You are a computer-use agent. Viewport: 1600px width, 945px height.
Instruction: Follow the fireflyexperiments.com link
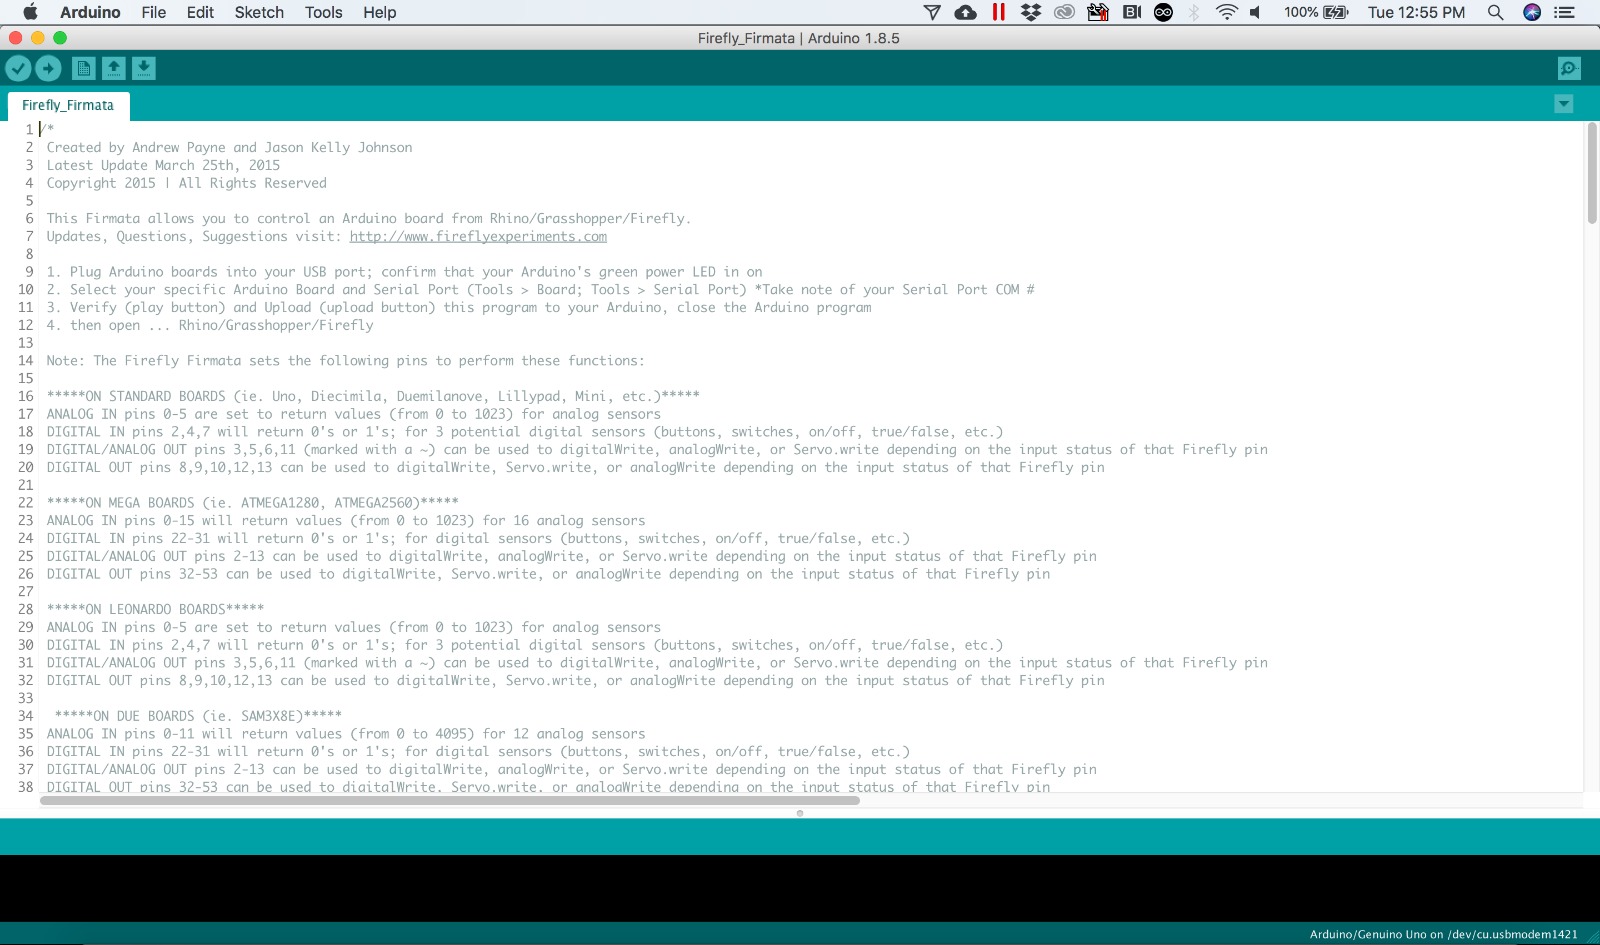point(478,236)
